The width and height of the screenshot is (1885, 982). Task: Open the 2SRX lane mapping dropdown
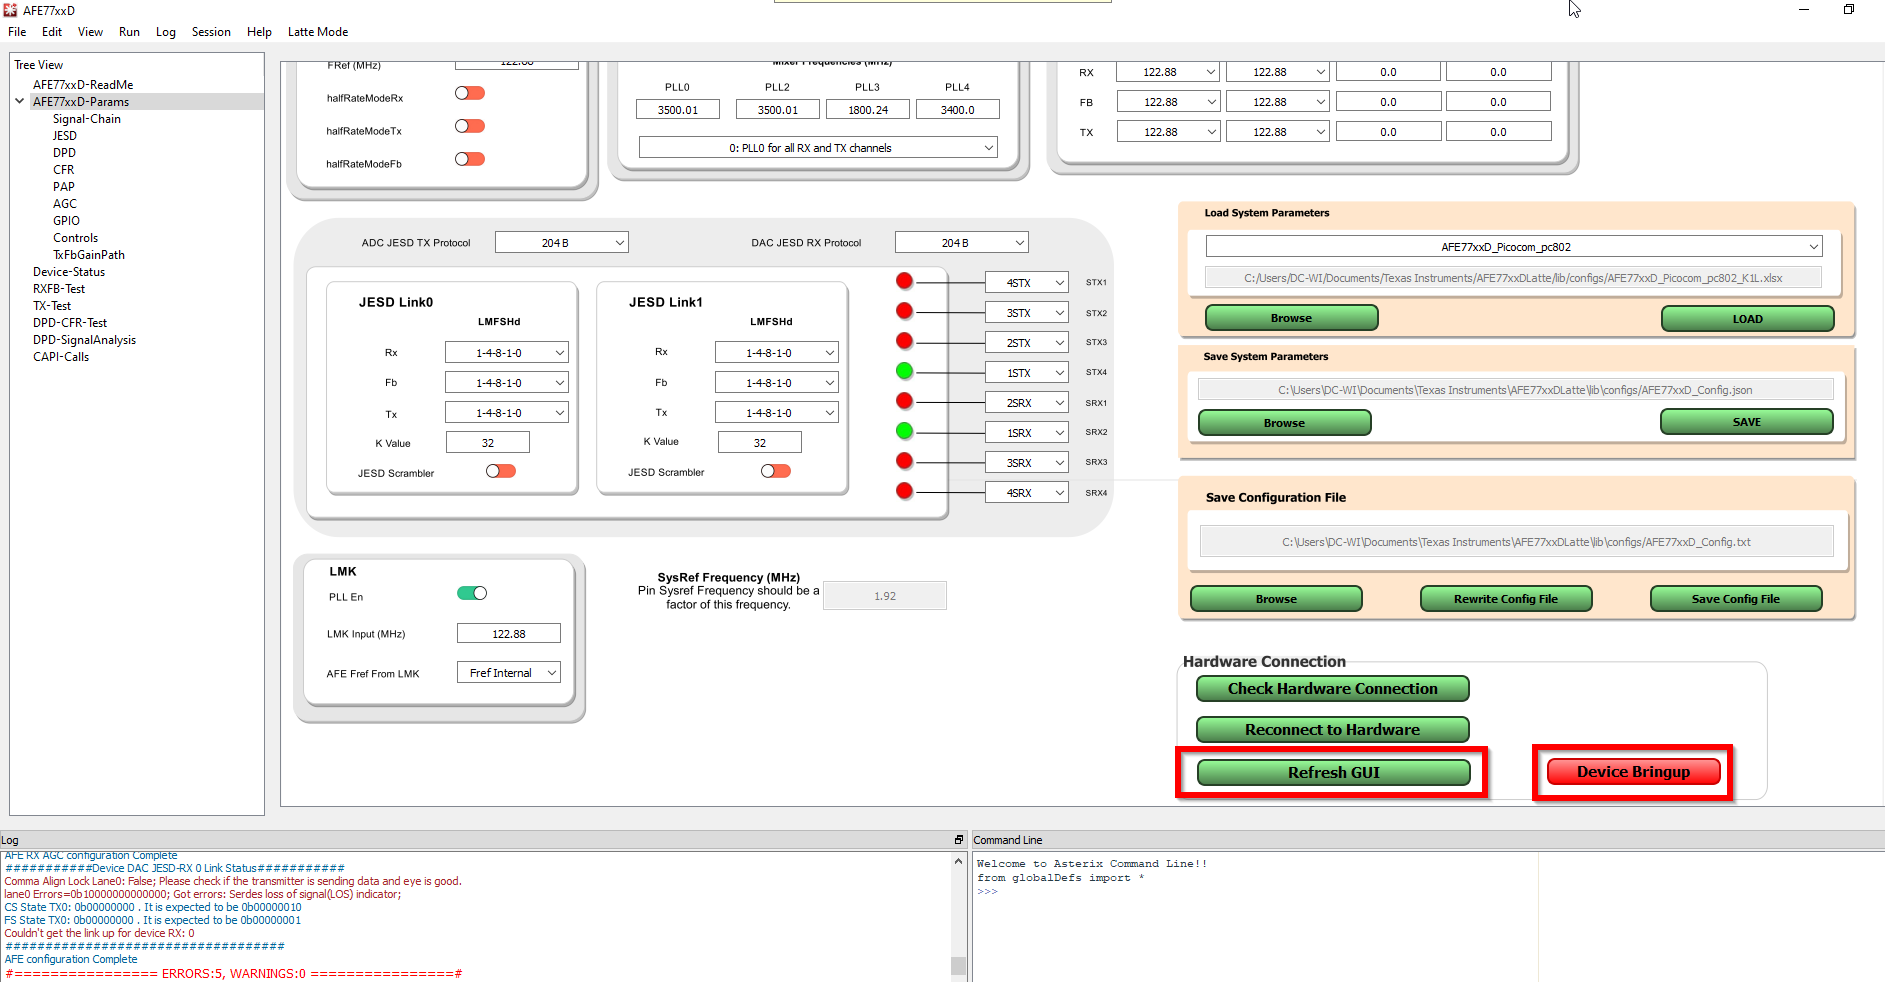click(1027, 403)
